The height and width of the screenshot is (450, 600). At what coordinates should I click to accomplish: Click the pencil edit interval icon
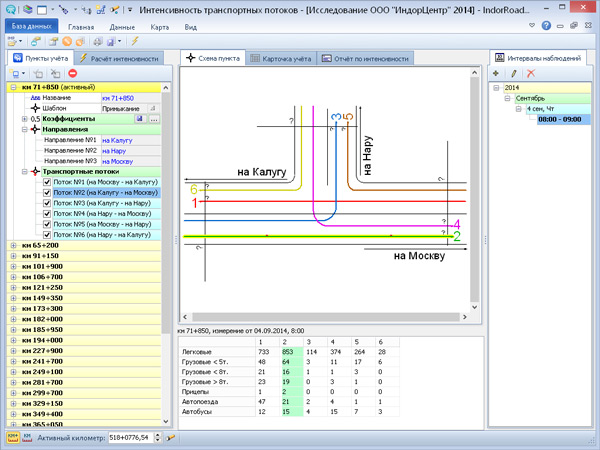[x=514, y=74]
